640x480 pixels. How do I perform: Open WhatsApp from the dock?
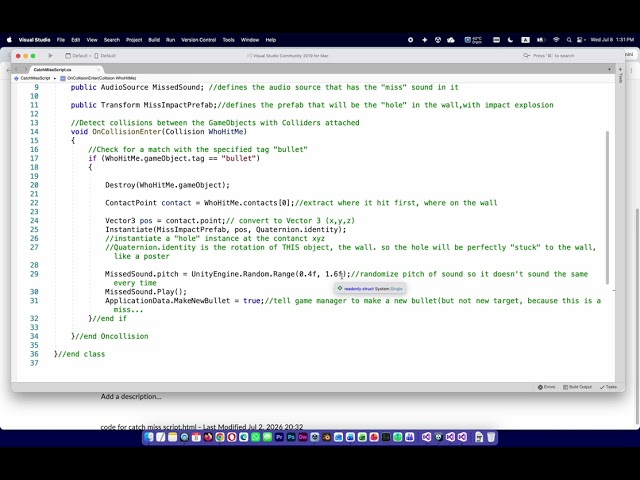pos(256,438)
